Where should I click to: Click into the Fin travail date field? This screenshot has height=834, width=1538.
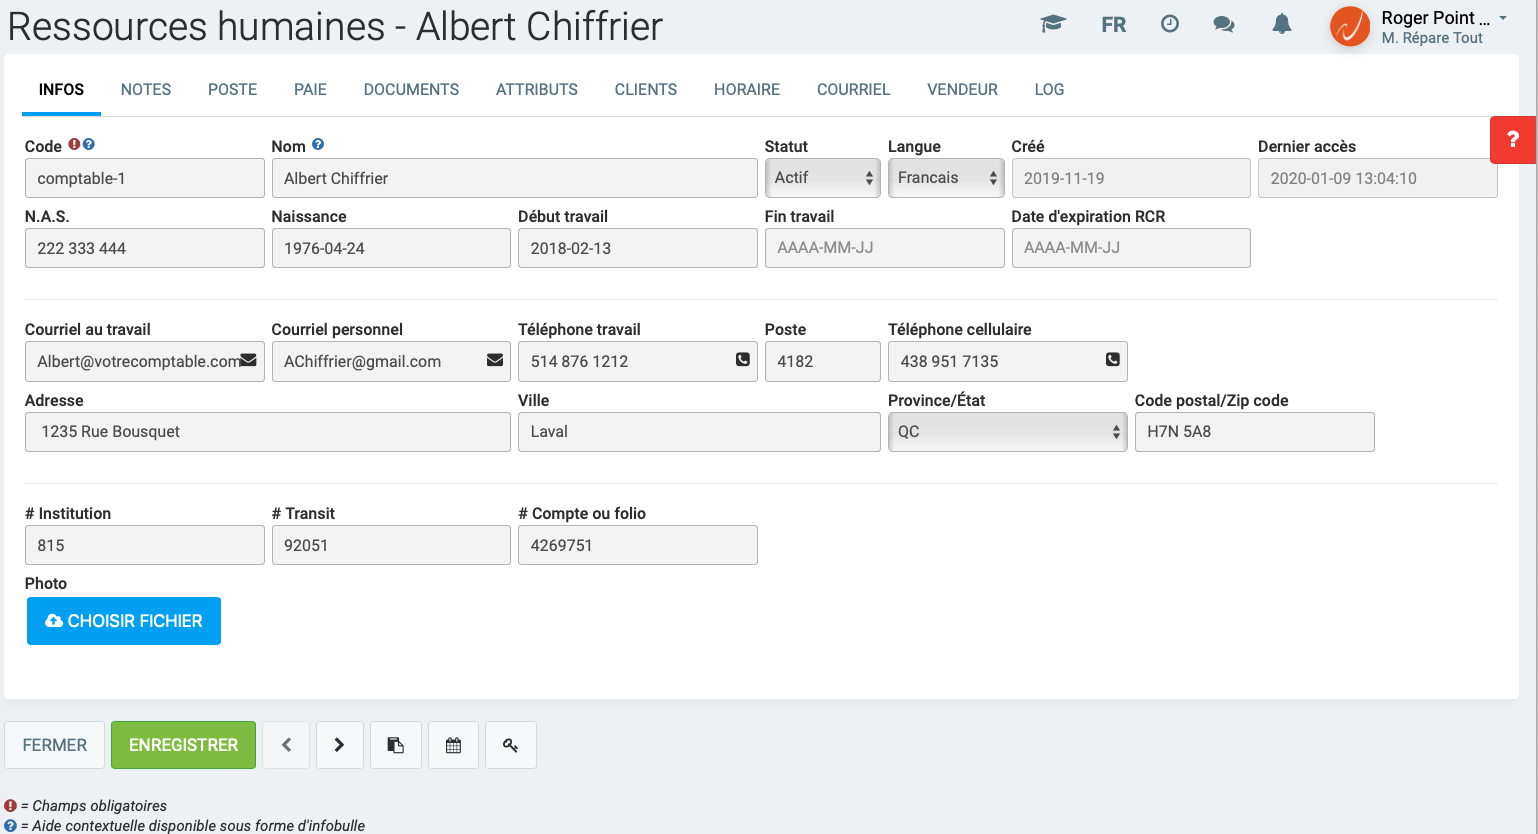[x=883, y=248]
